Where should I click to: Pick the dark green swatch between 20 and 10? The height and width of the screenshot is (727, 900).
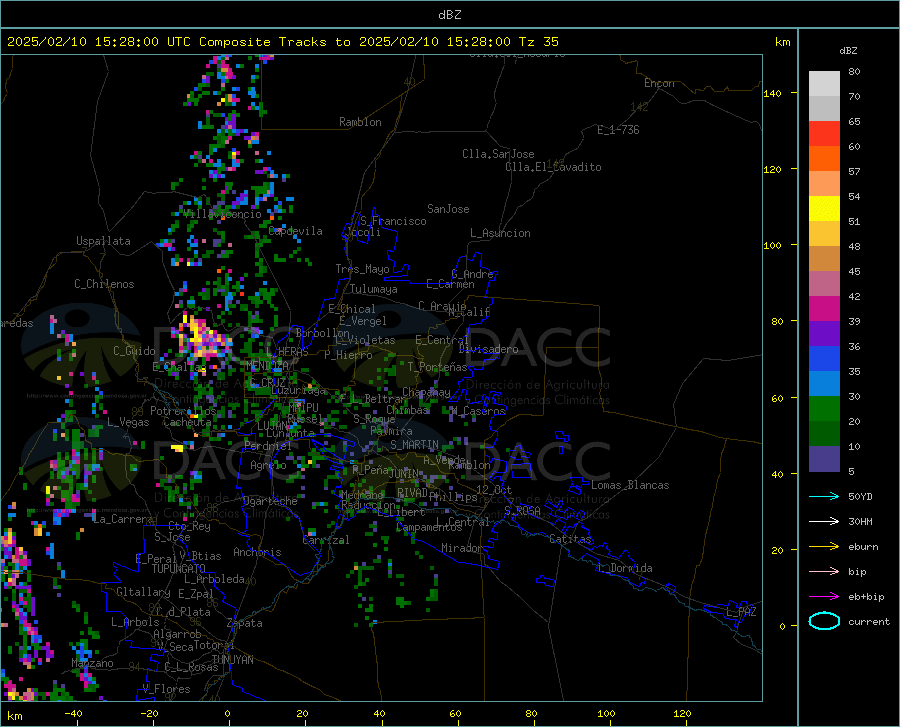point(824,434)
